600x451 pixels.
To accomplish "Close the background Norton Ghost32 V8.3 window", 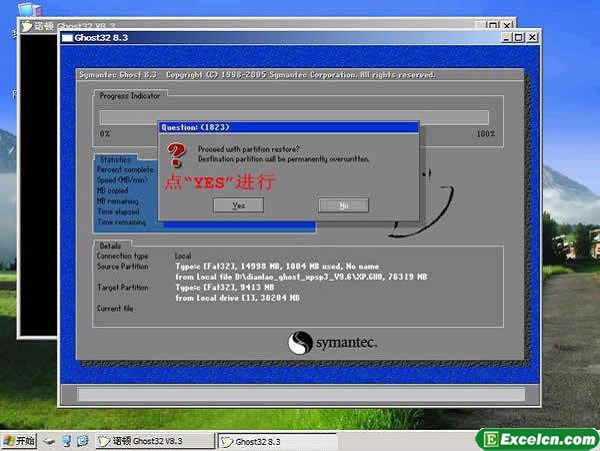I will [x=507, y=26].
